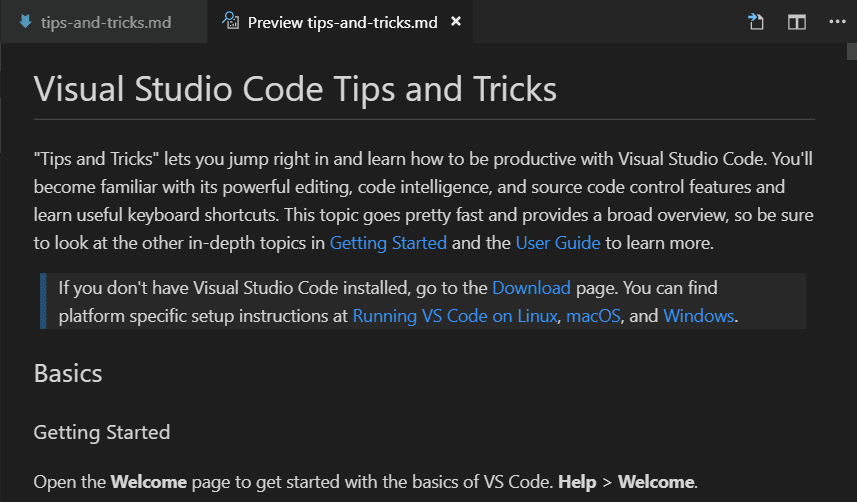Open the More Actions ellipsis menu
Image resolution: width=857 pixels, height=502 pixels.
(836, 22)
